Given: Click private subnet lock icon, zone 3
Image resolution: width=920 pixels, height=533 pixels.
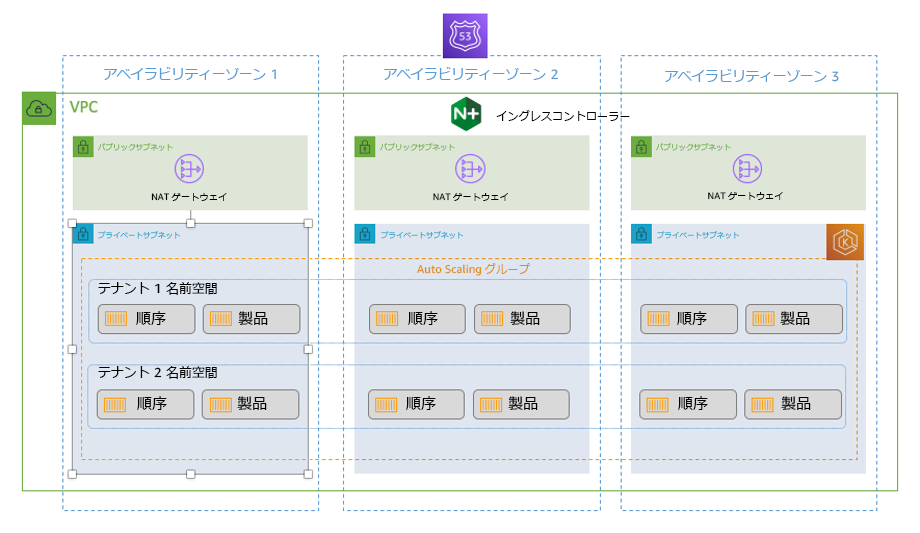Looking at the screenshot, I should coord(641,234).
